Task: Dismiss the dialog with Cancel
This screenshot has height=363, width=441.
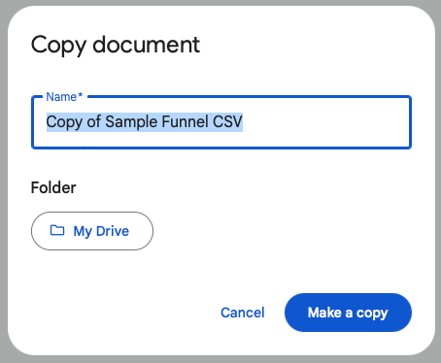Action: [242, 313]
